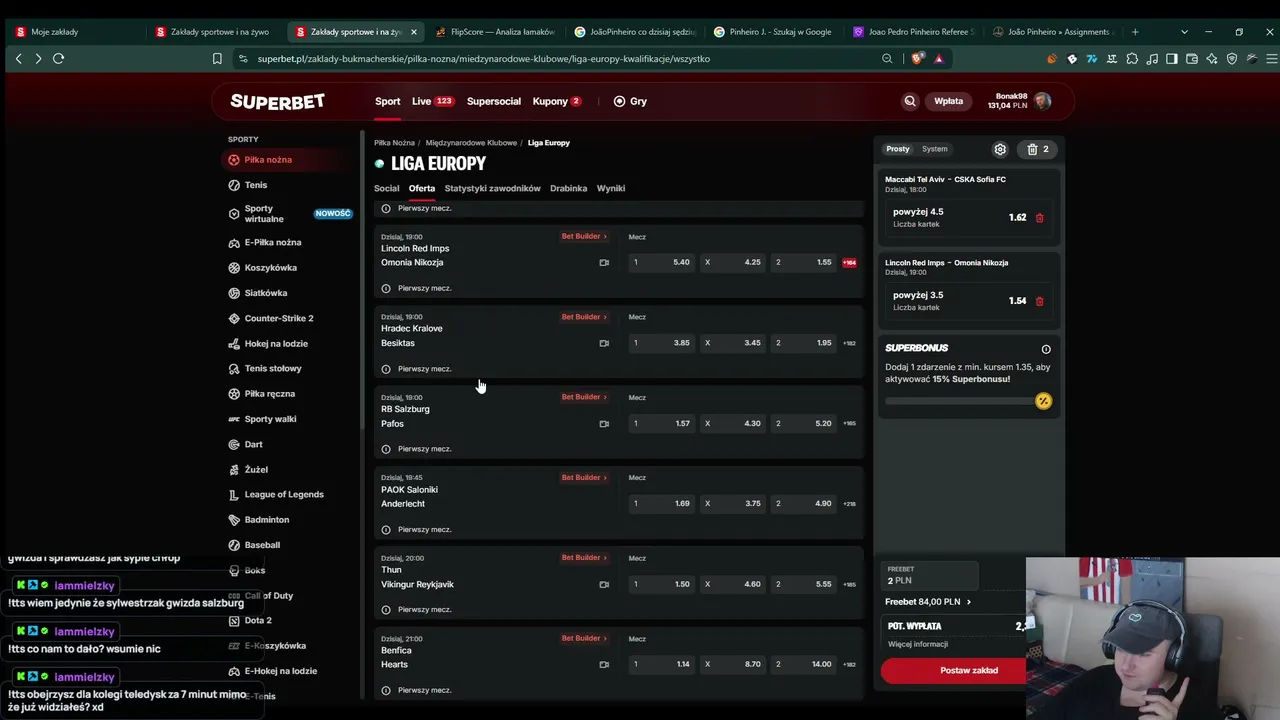Open the Bonak98 user avatar

[1043, 101]
